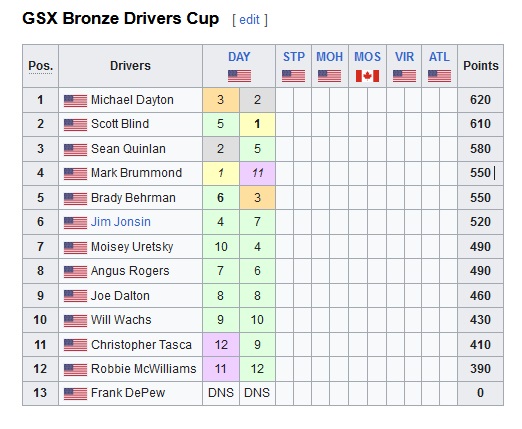Image resolution: width=522 pixels, height=429 pixels.
Task: Click the Pos. abbreviation header
Action: pos(40,66)
